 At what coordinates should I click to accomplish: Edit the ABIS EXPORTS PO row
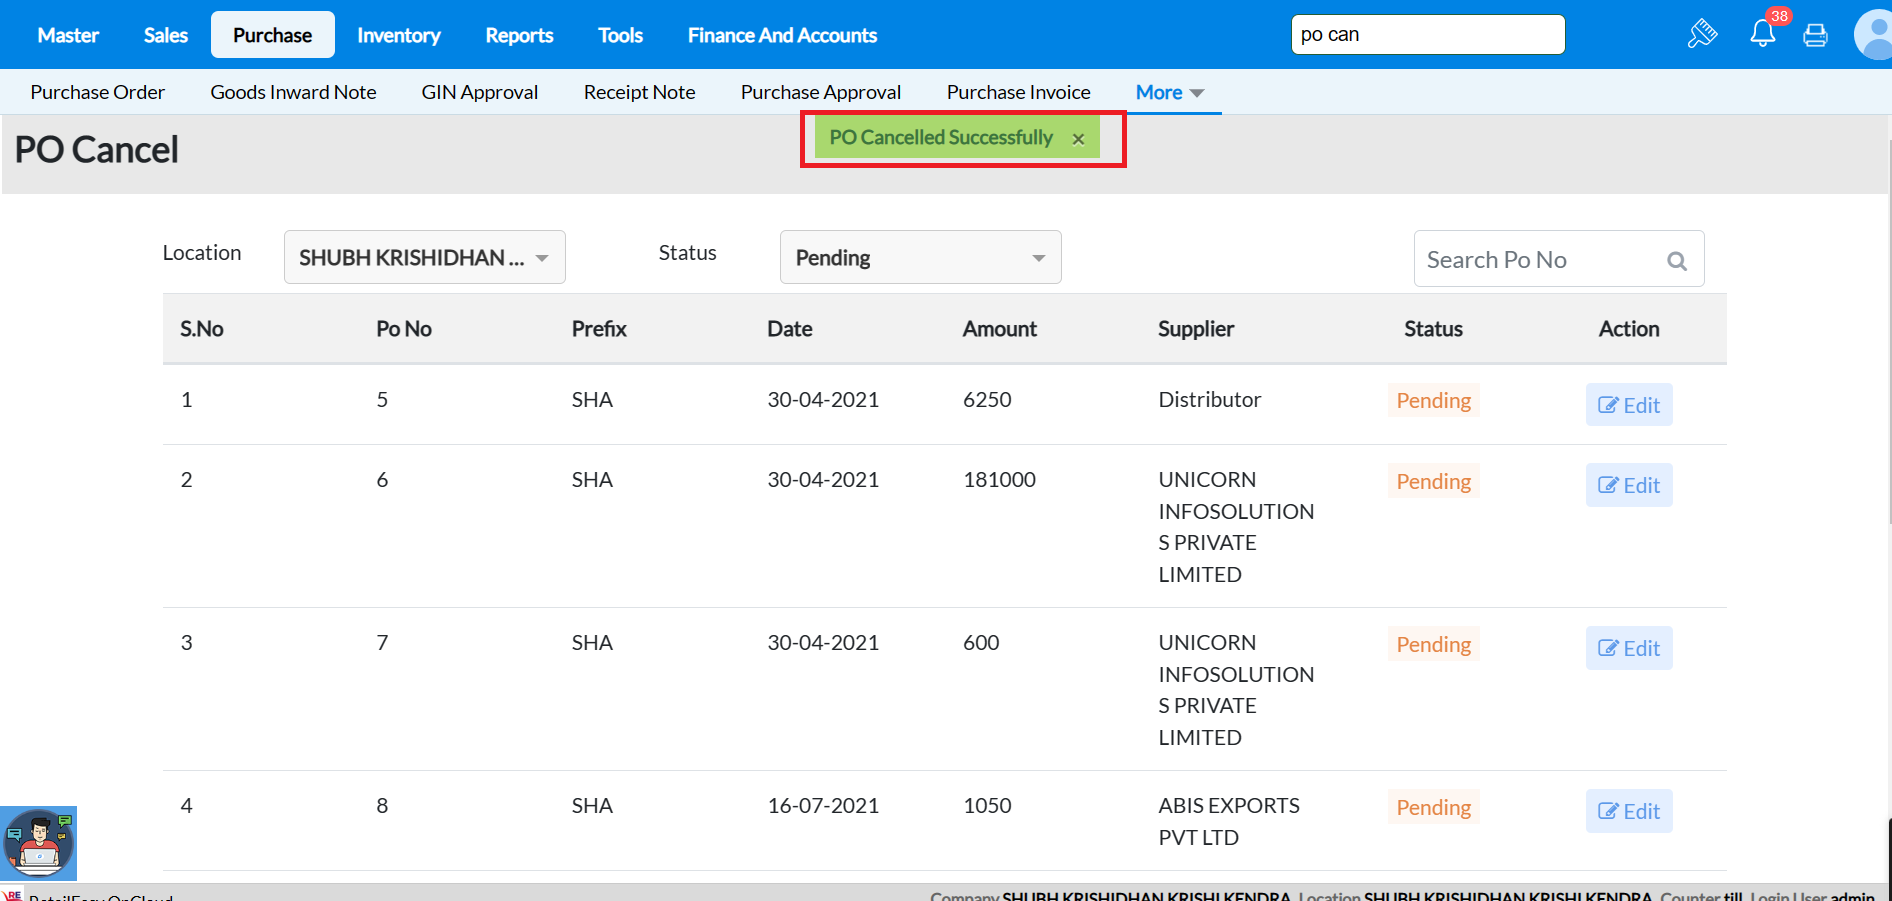point(1628,811)
